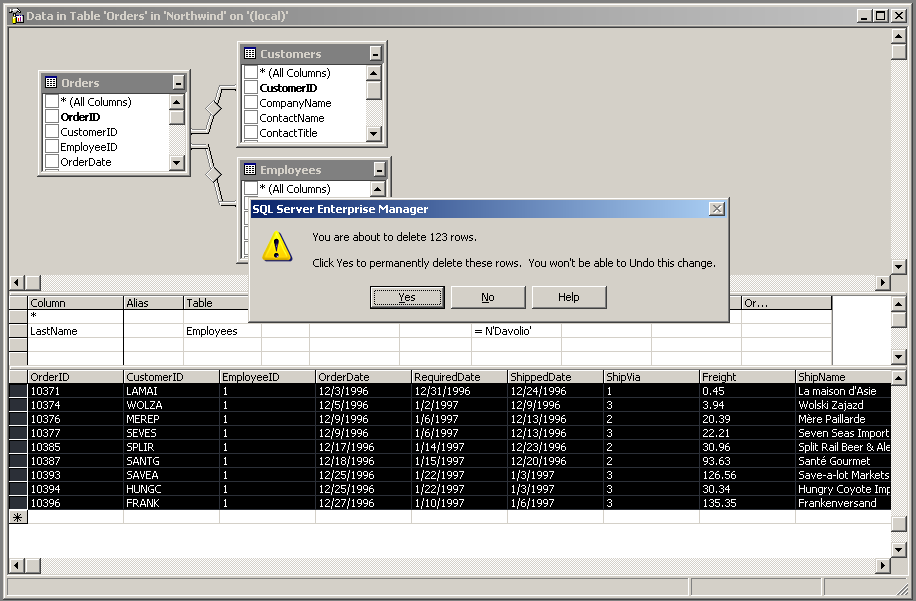
Task: Check the OrderDate column in Orders
Action: pyautogui.click(x=51, y=162)
